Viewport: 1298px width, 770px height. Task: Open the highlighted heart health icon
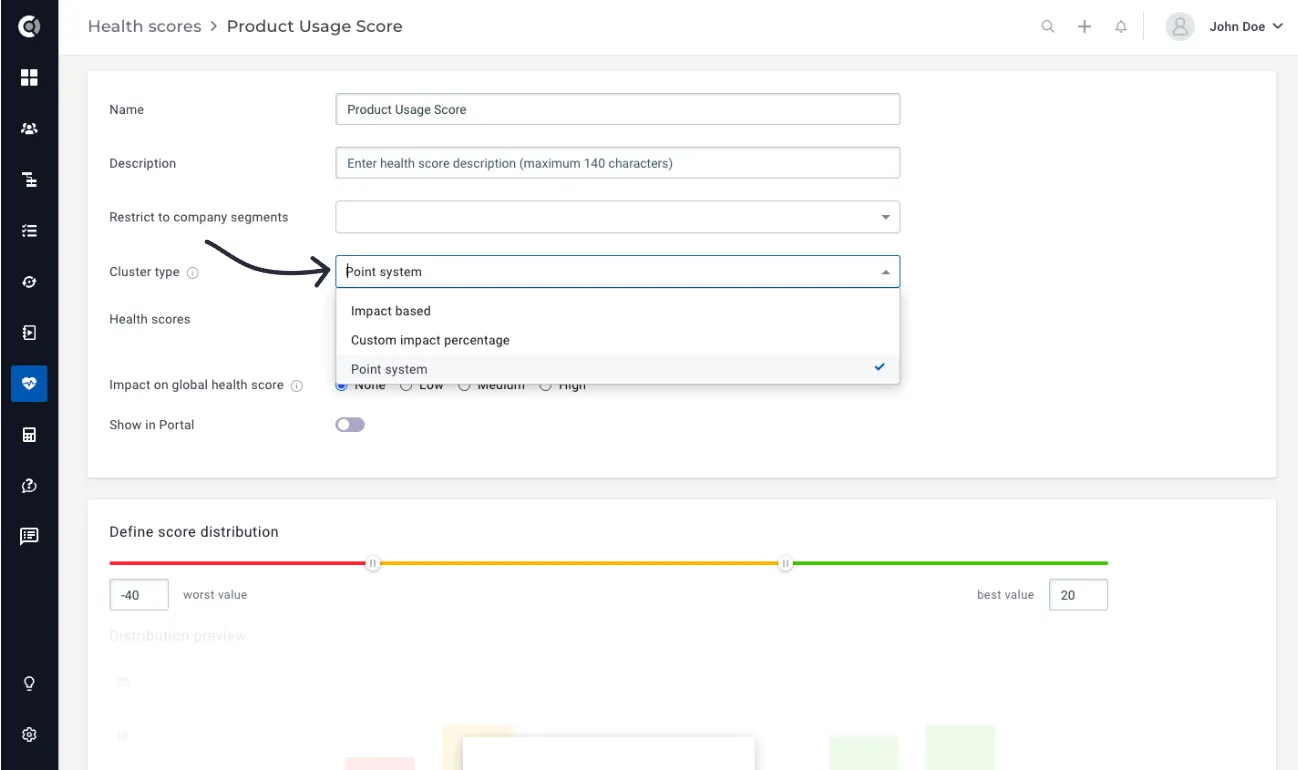point(29,383)
